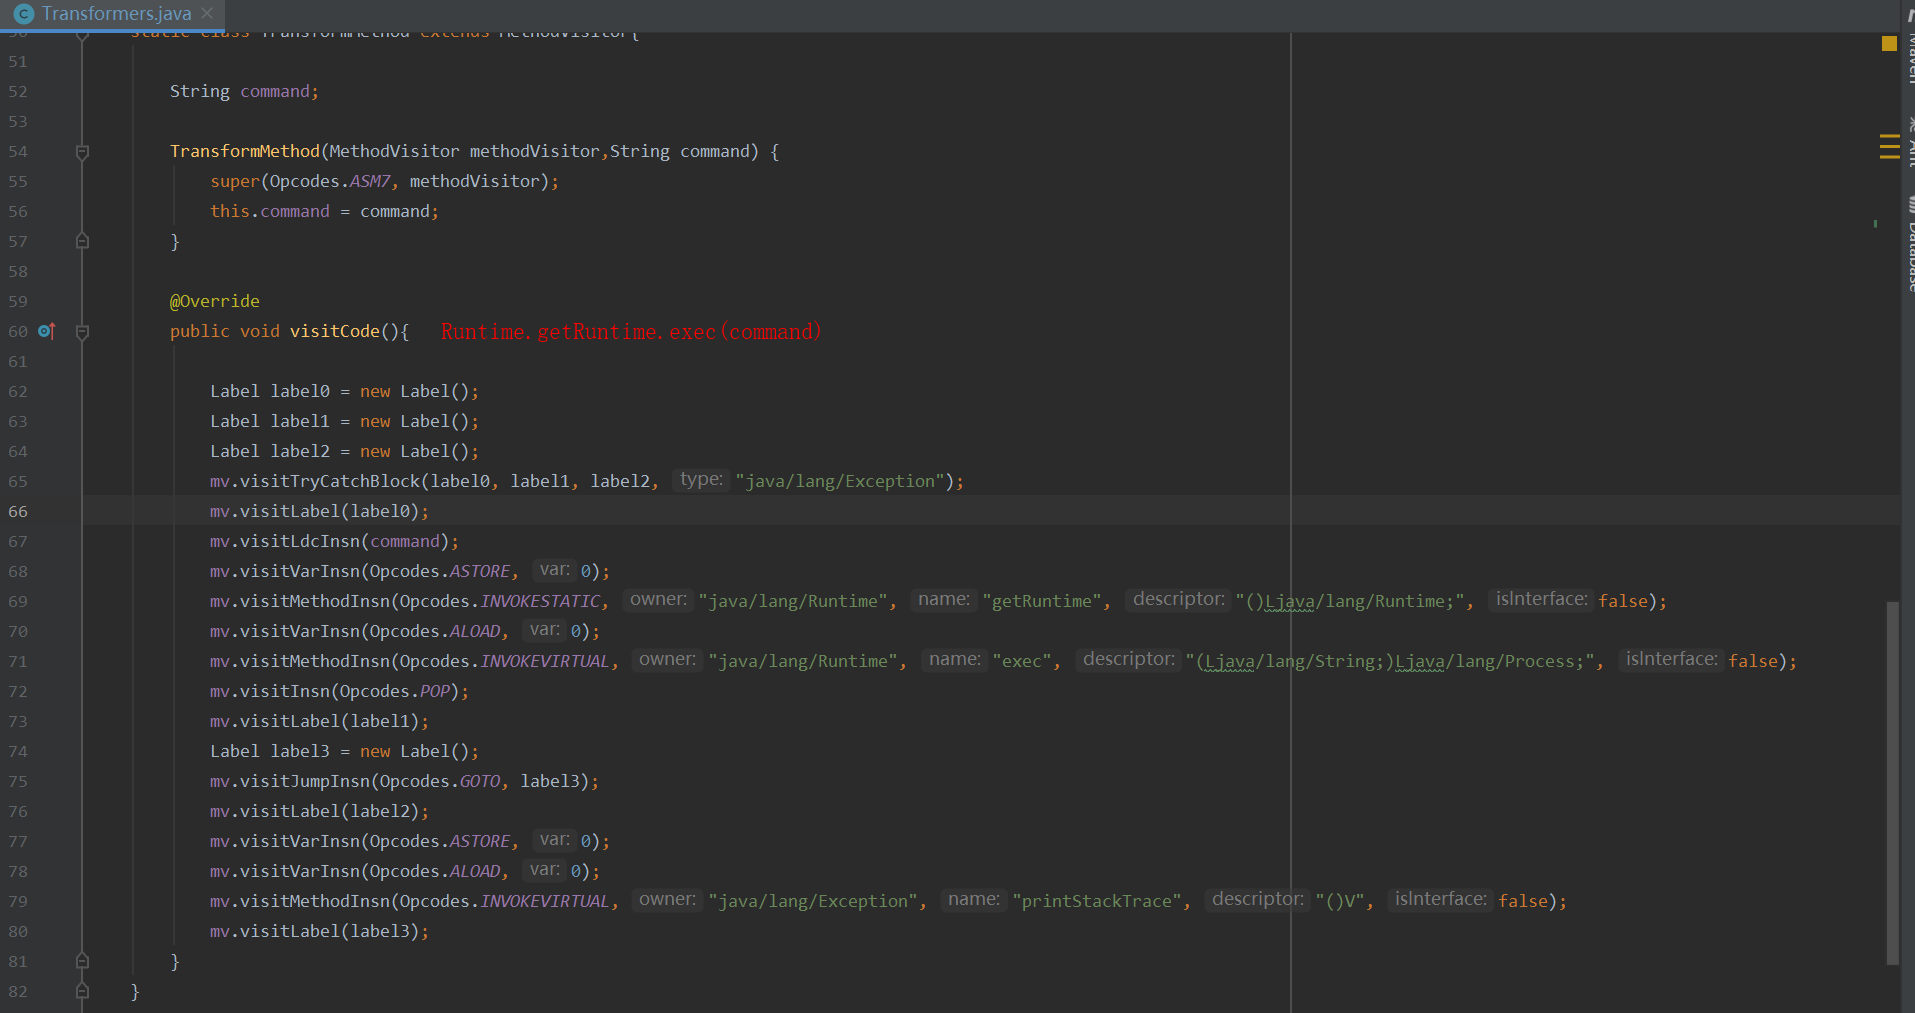Collapse the TransformMethod constructor fold at line 54

pyautogui.click(x=83, y=152)
